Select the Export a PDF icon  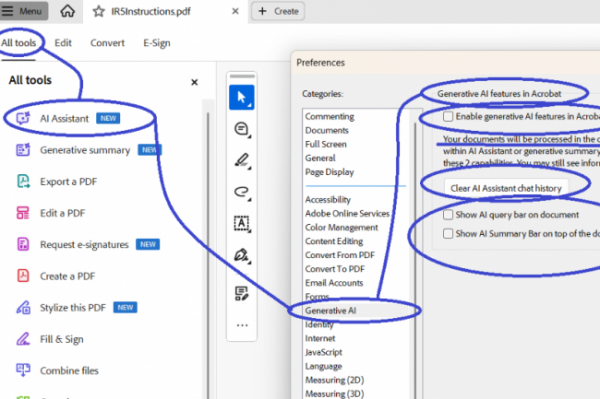[23, 181]
